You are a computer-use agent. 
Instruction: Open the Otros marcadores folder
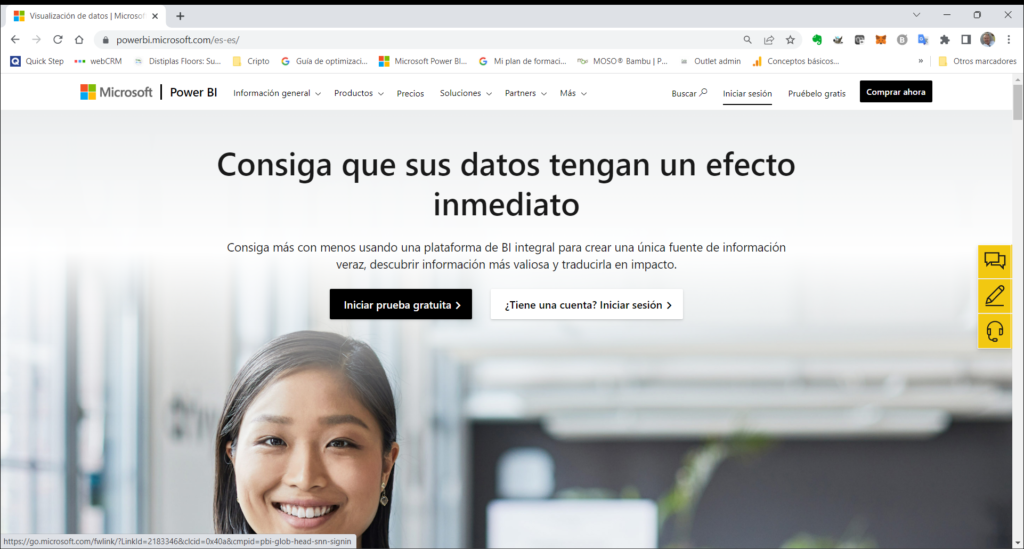point(977,61)
